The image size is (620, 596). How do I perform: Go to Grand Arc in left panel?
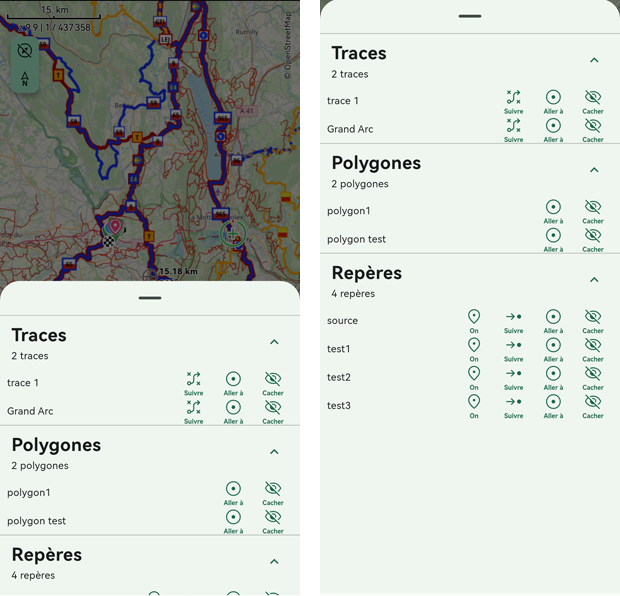coord(233,412)
